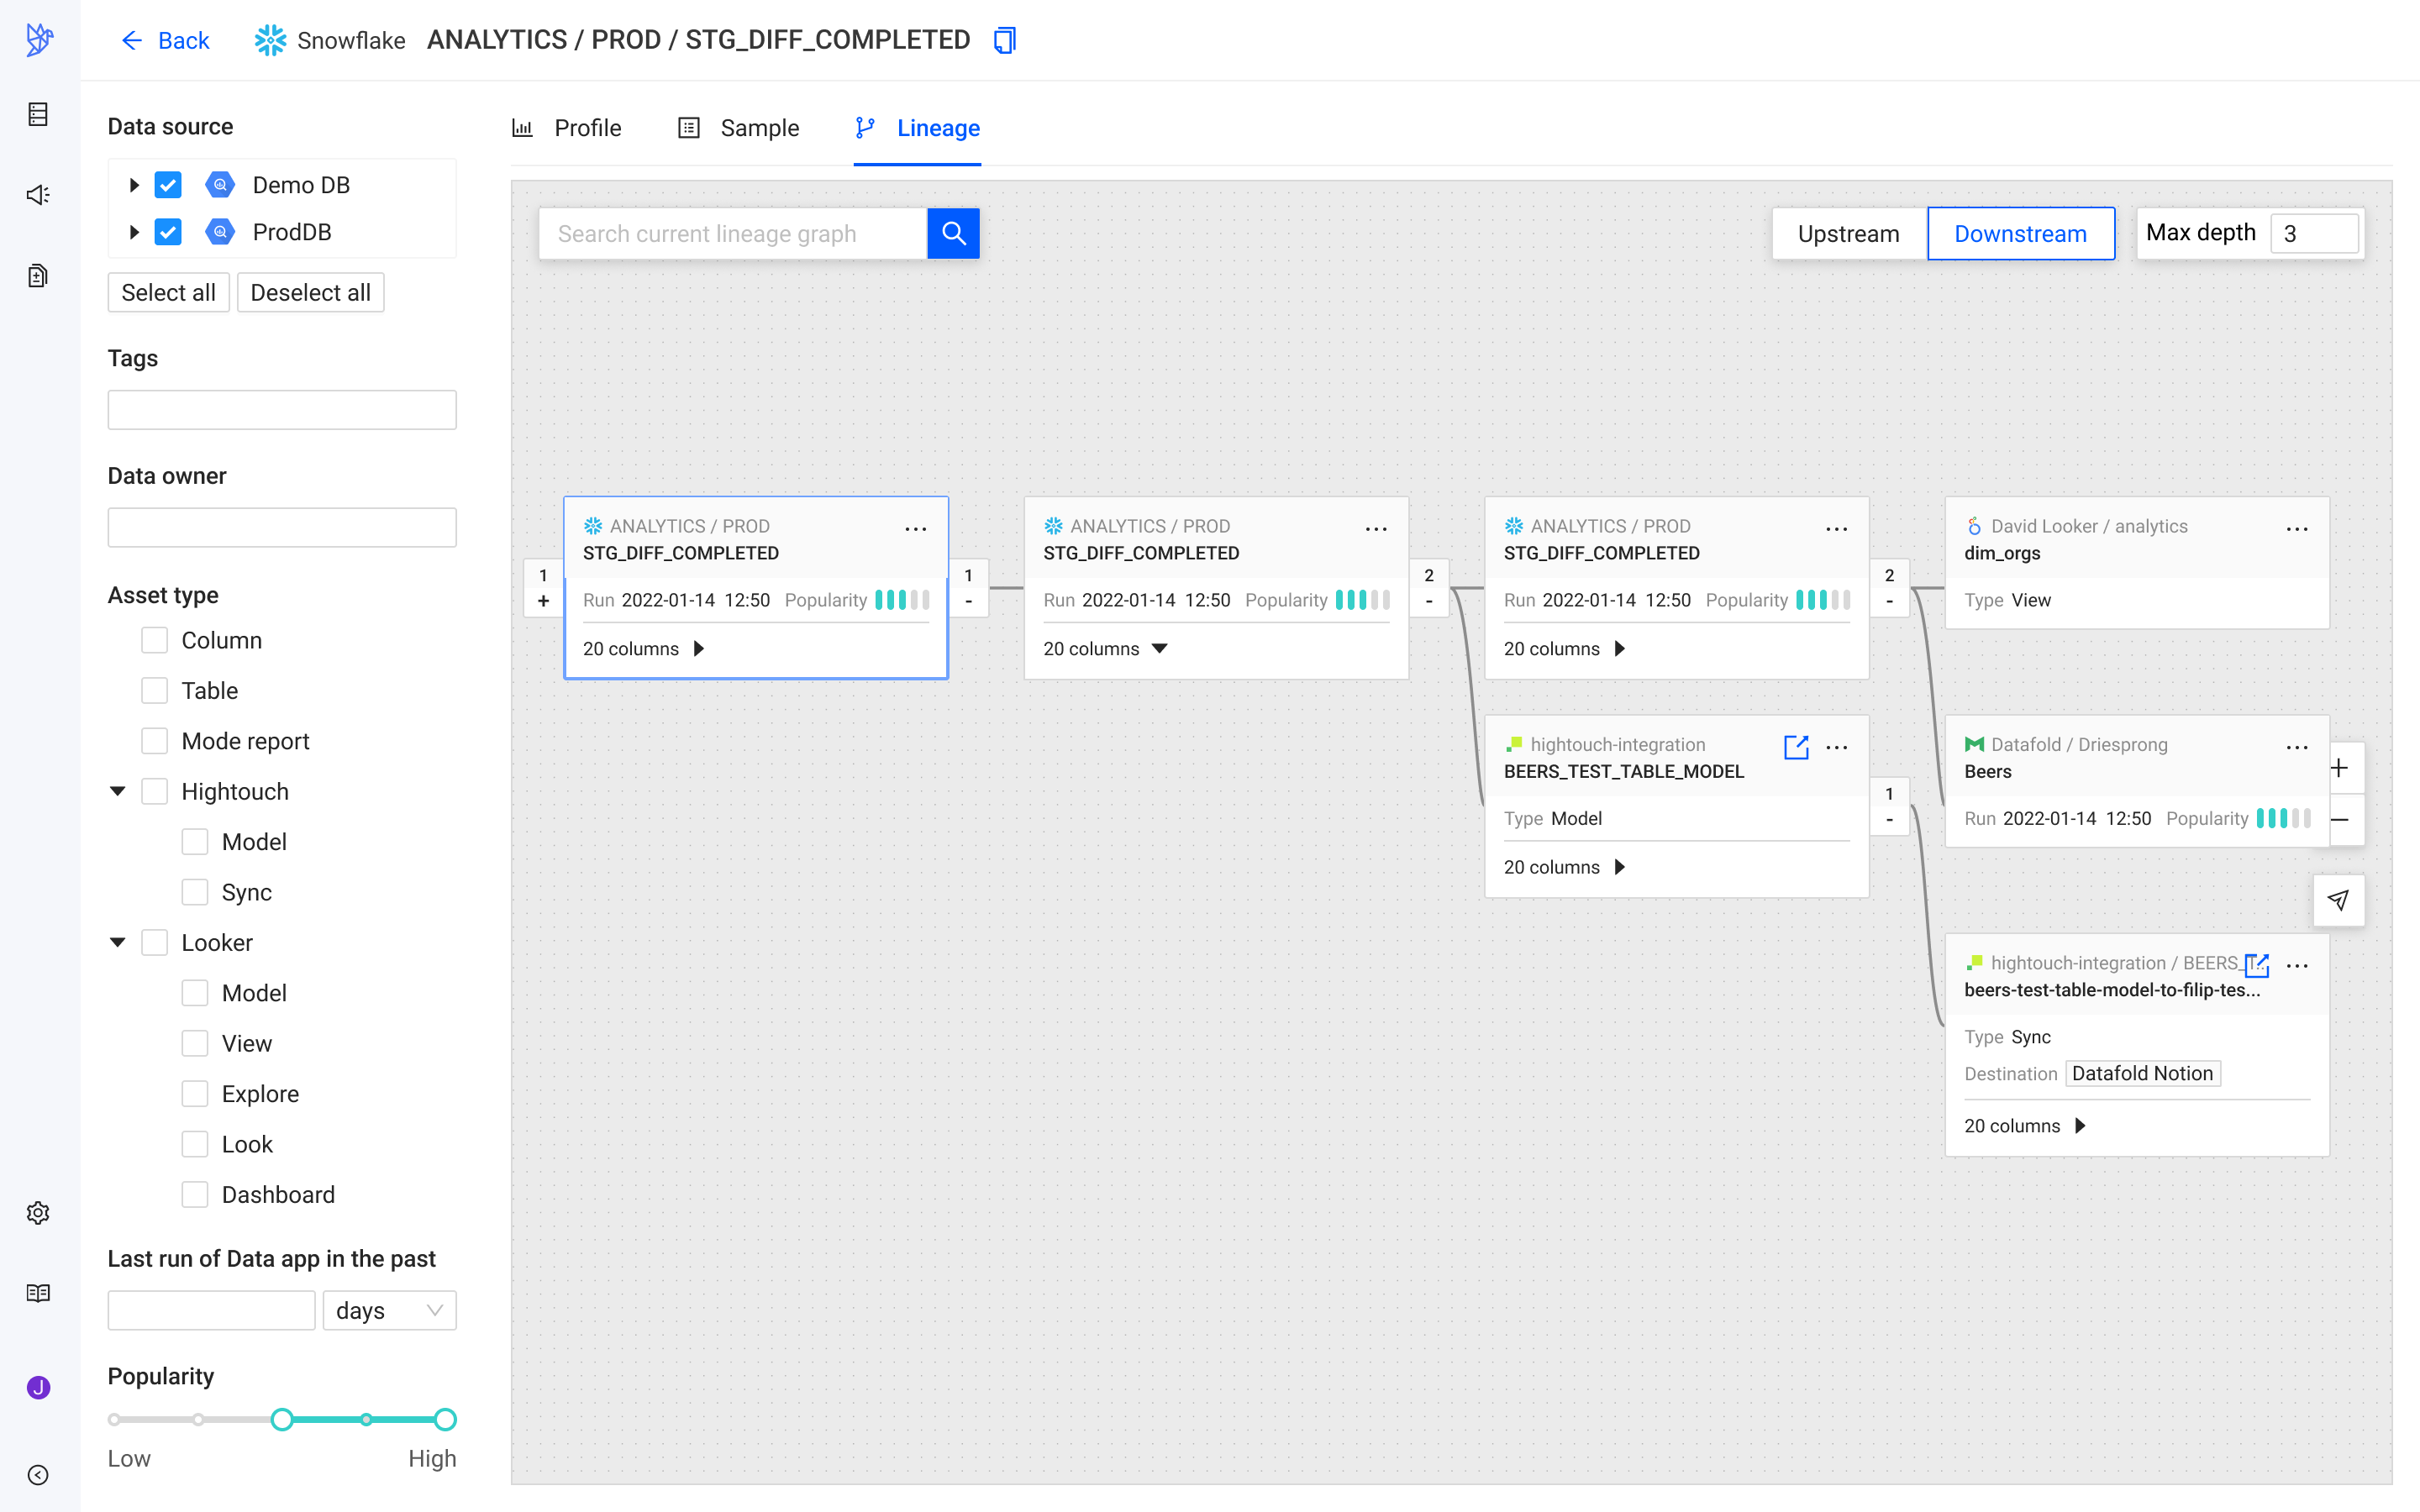The image size is (2420, 1512).
Task: Copy table path using the copy icon
Action: (1004, 40)
